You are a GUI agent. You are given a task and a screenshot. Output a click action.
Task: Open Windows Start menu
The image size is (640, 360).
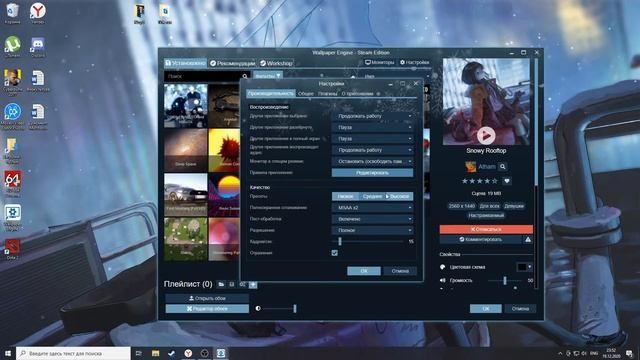[x=8, y=353]
